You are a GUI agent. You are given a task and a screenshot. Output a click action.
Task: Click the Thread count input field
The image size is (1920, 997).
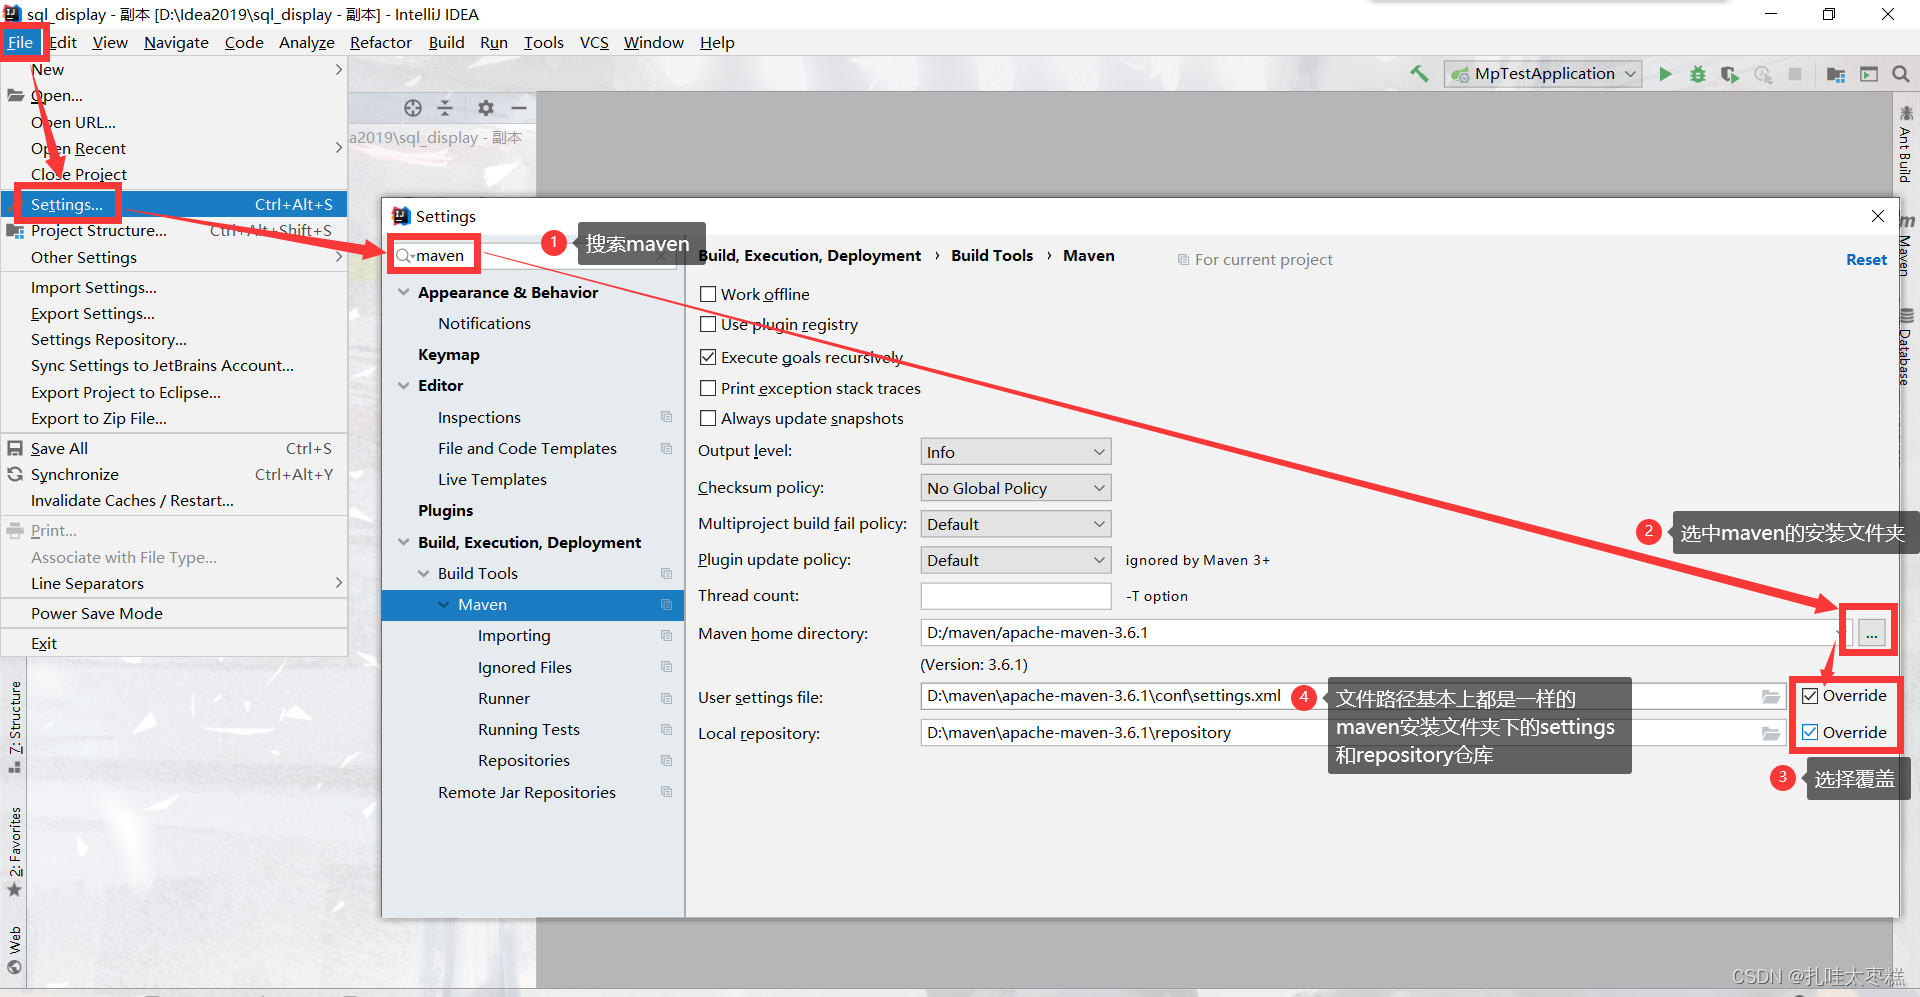click(x=1016, y=596)
